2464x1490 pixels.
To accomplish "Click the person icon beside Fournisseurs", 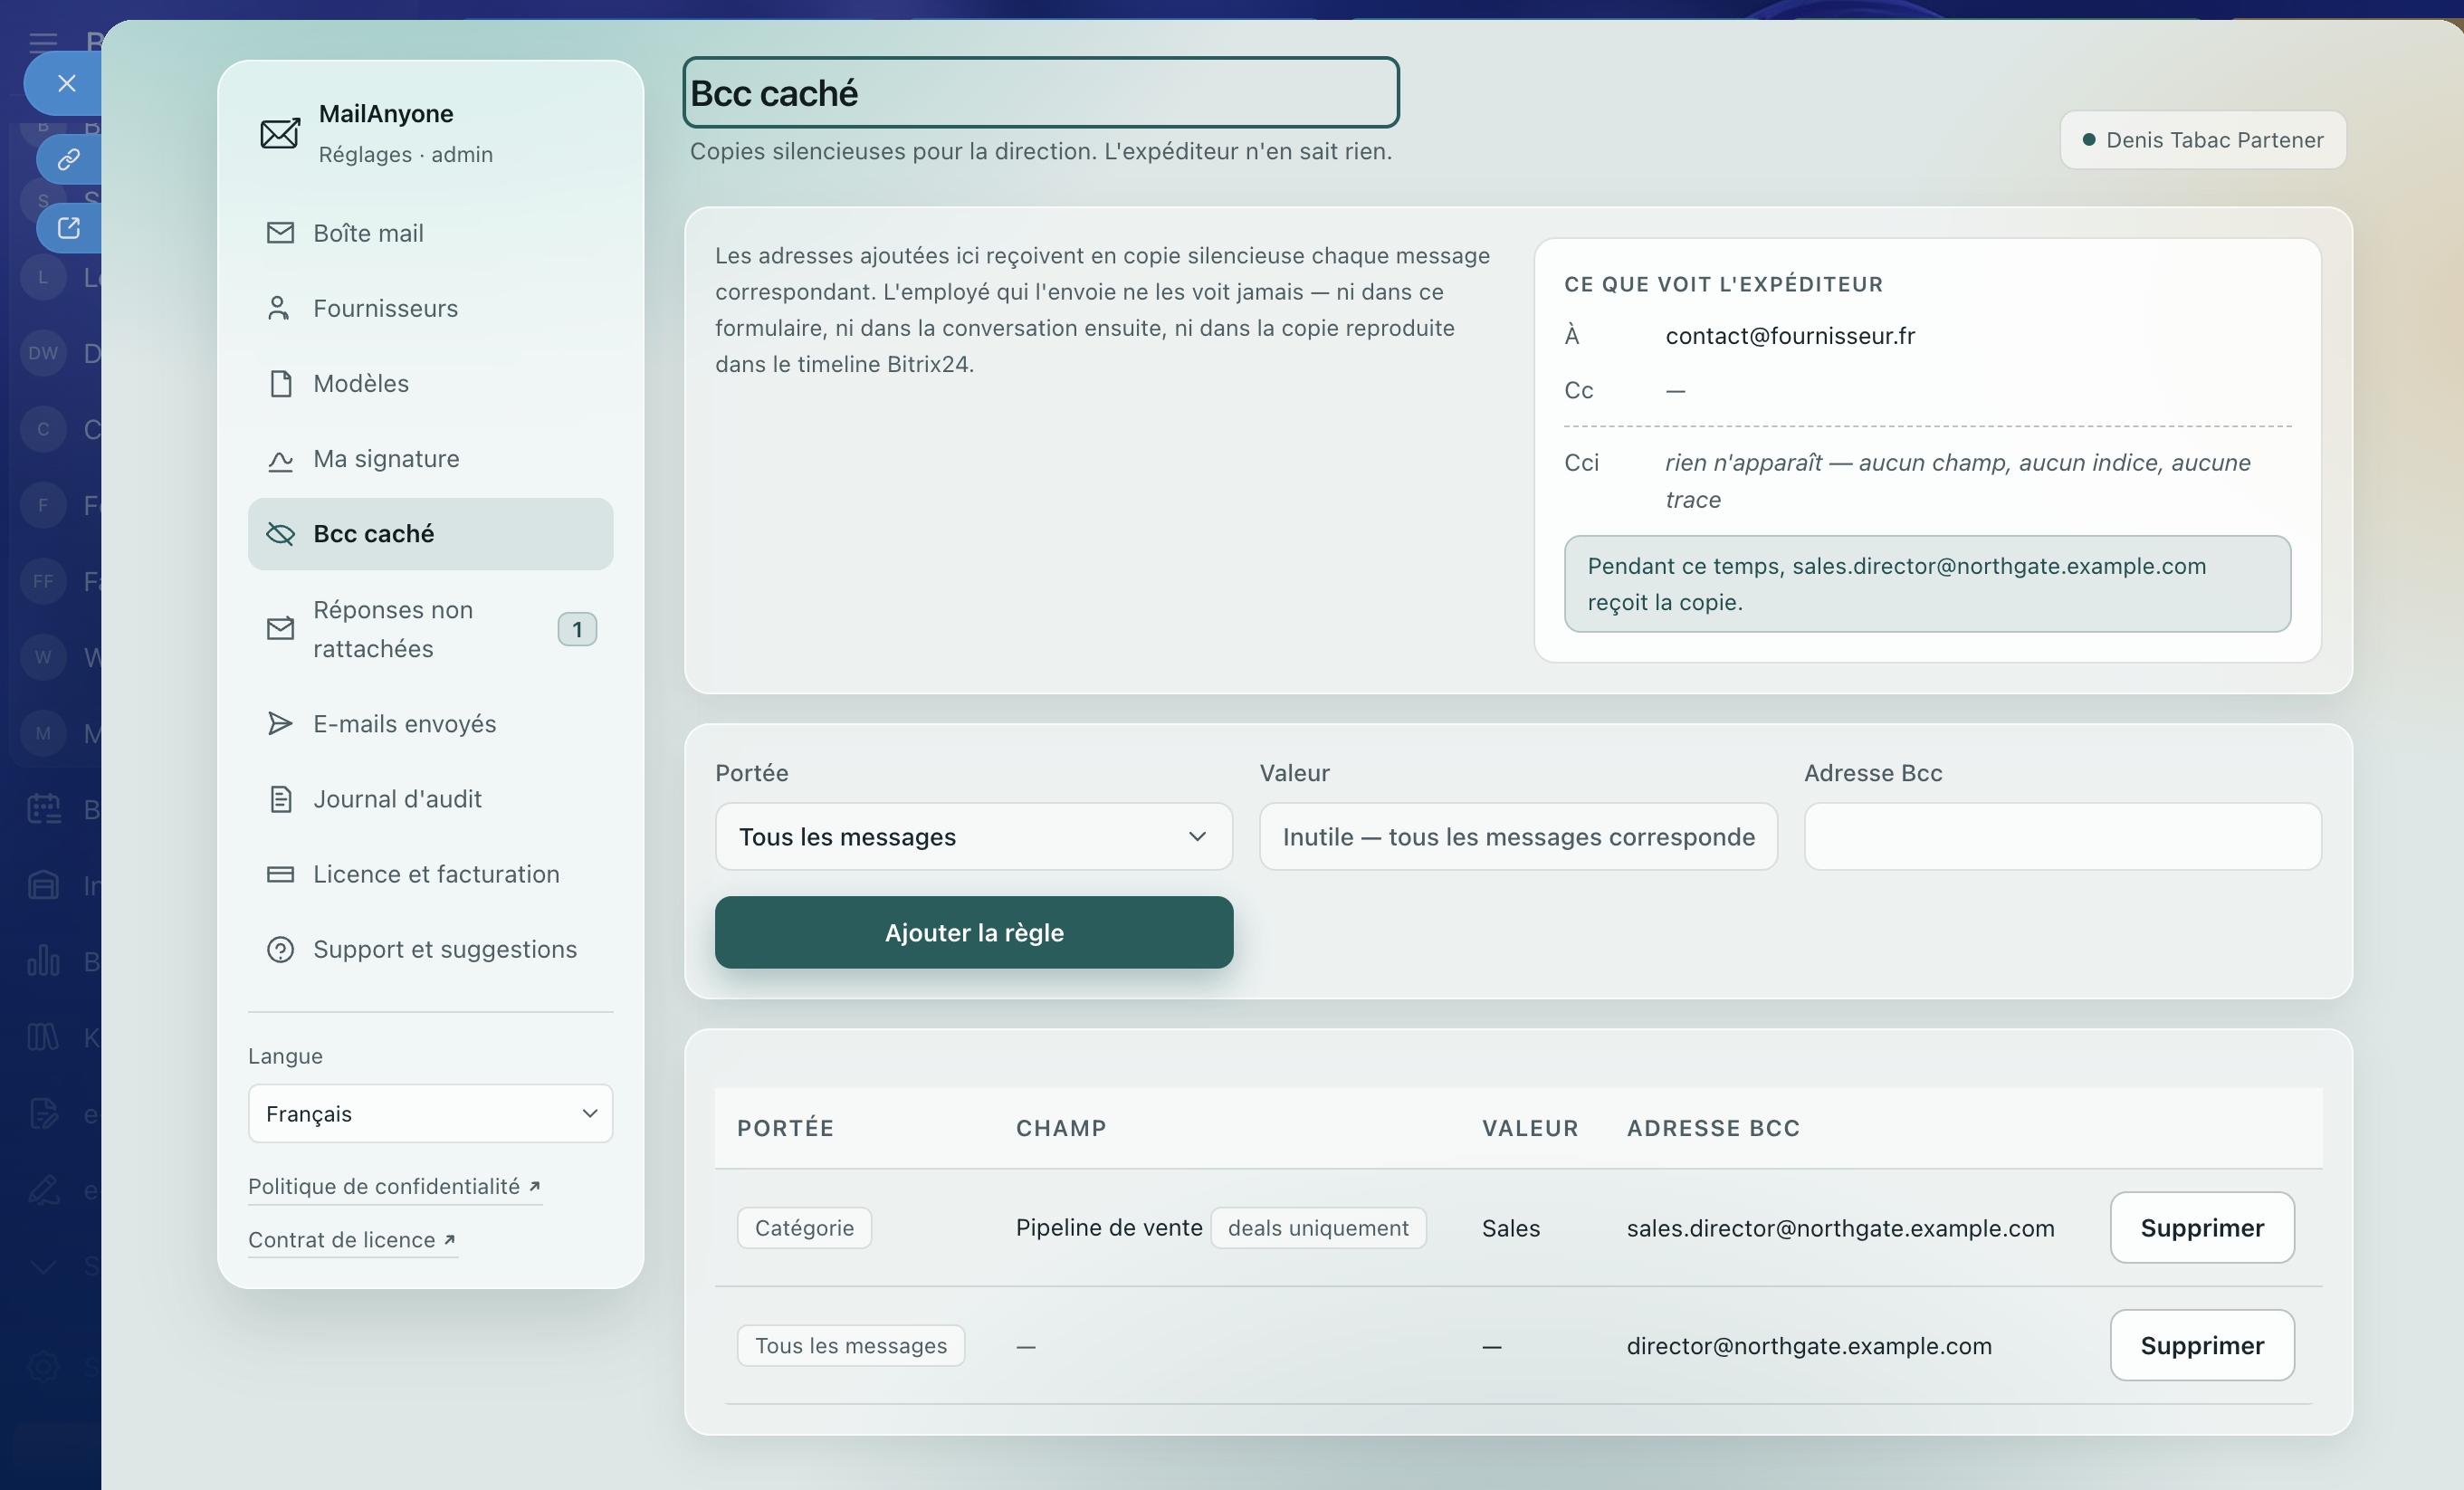I will coord(279,308).
